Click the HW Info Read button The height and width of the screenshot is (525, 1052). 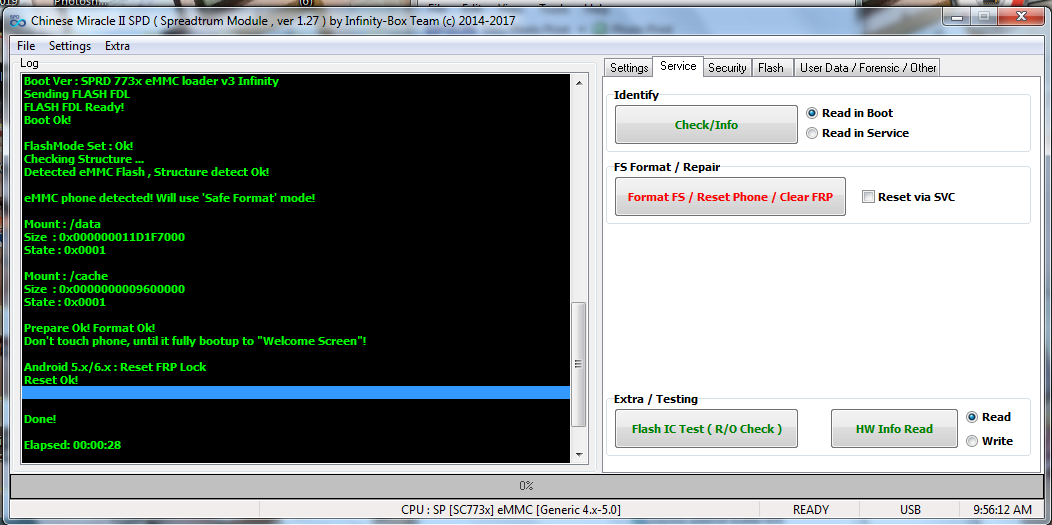[894, 428]
